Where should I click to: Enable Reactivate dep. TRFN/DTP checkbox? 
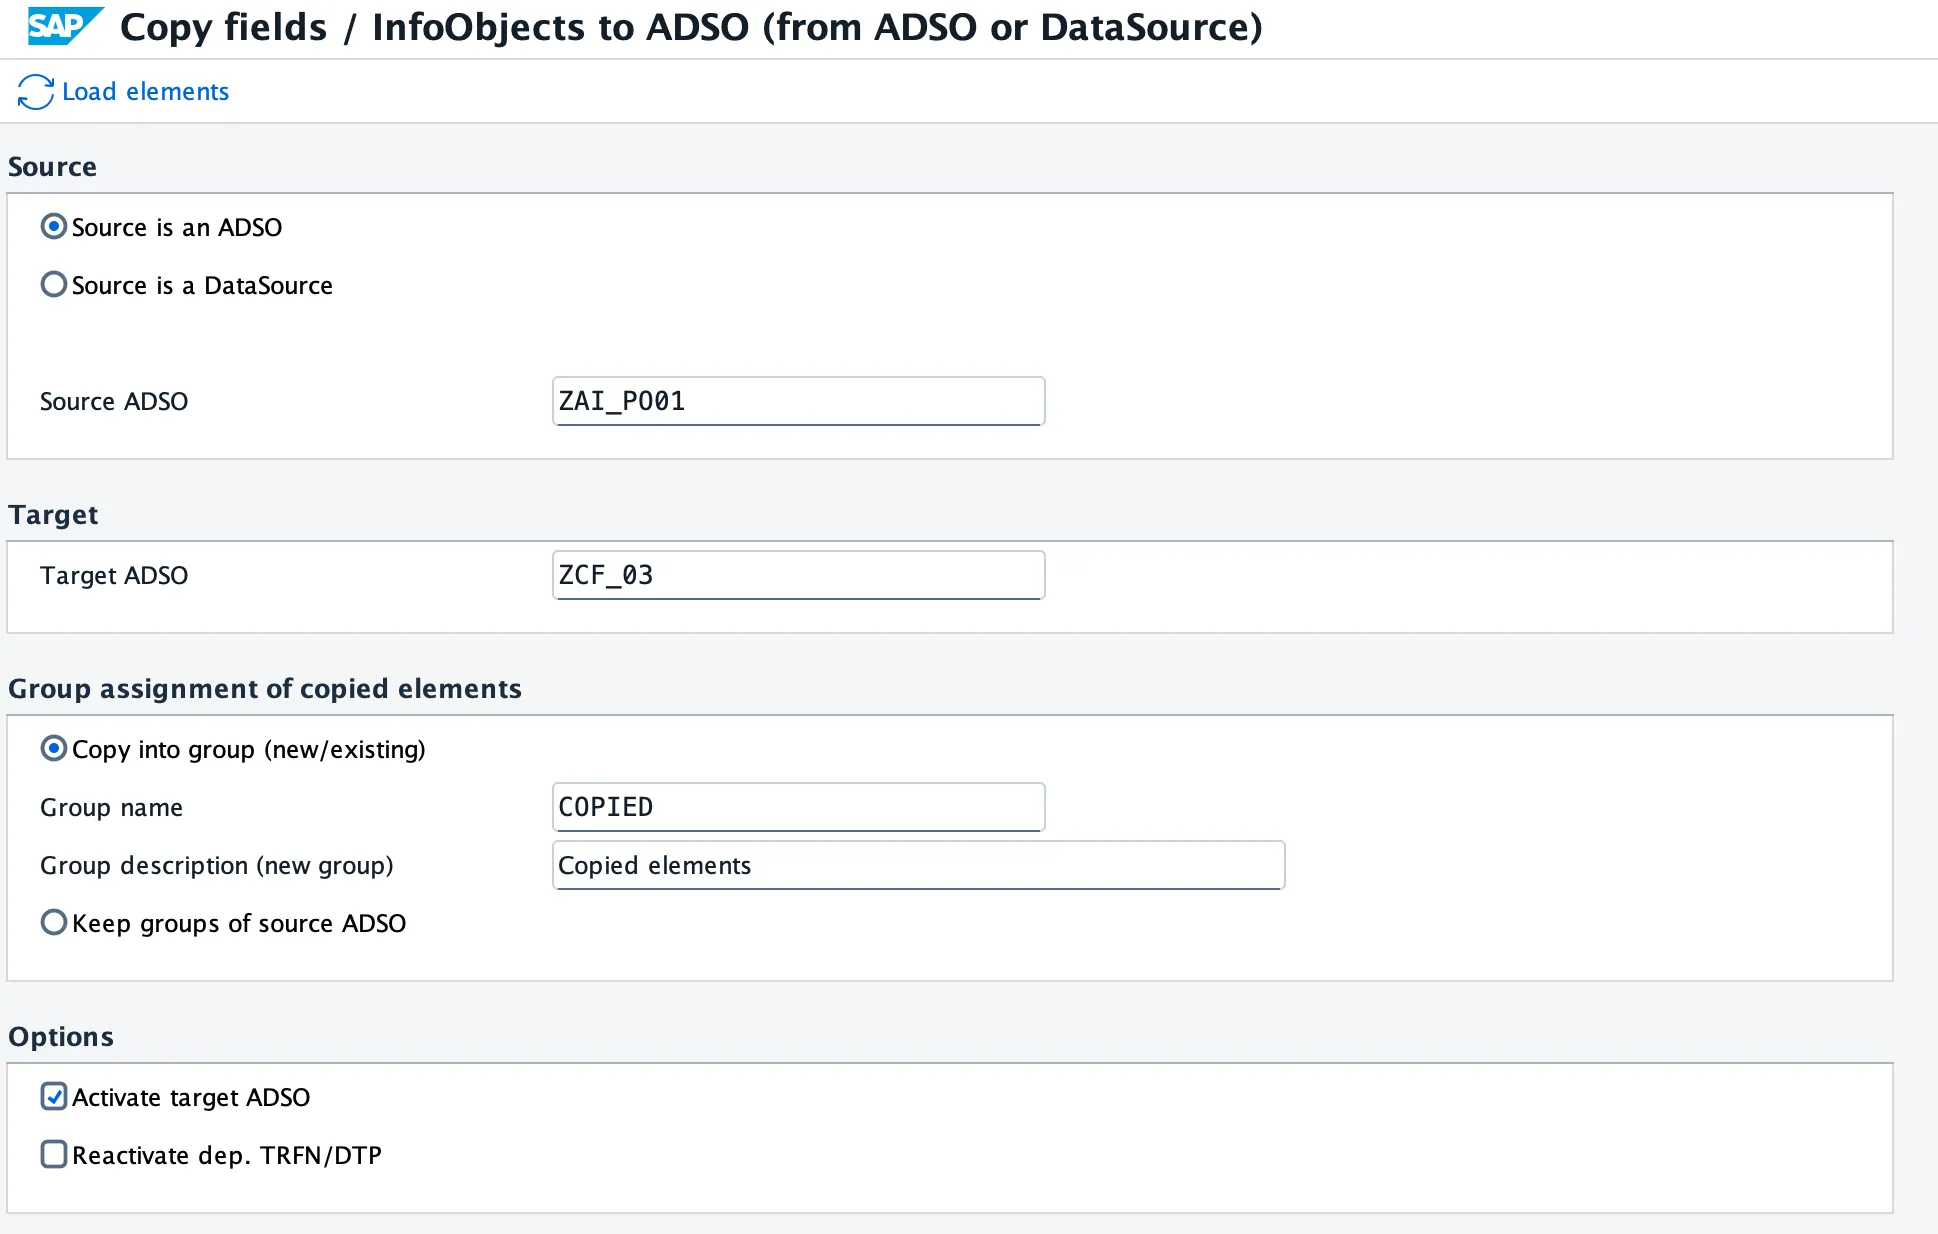click(x=54, y=1155)
